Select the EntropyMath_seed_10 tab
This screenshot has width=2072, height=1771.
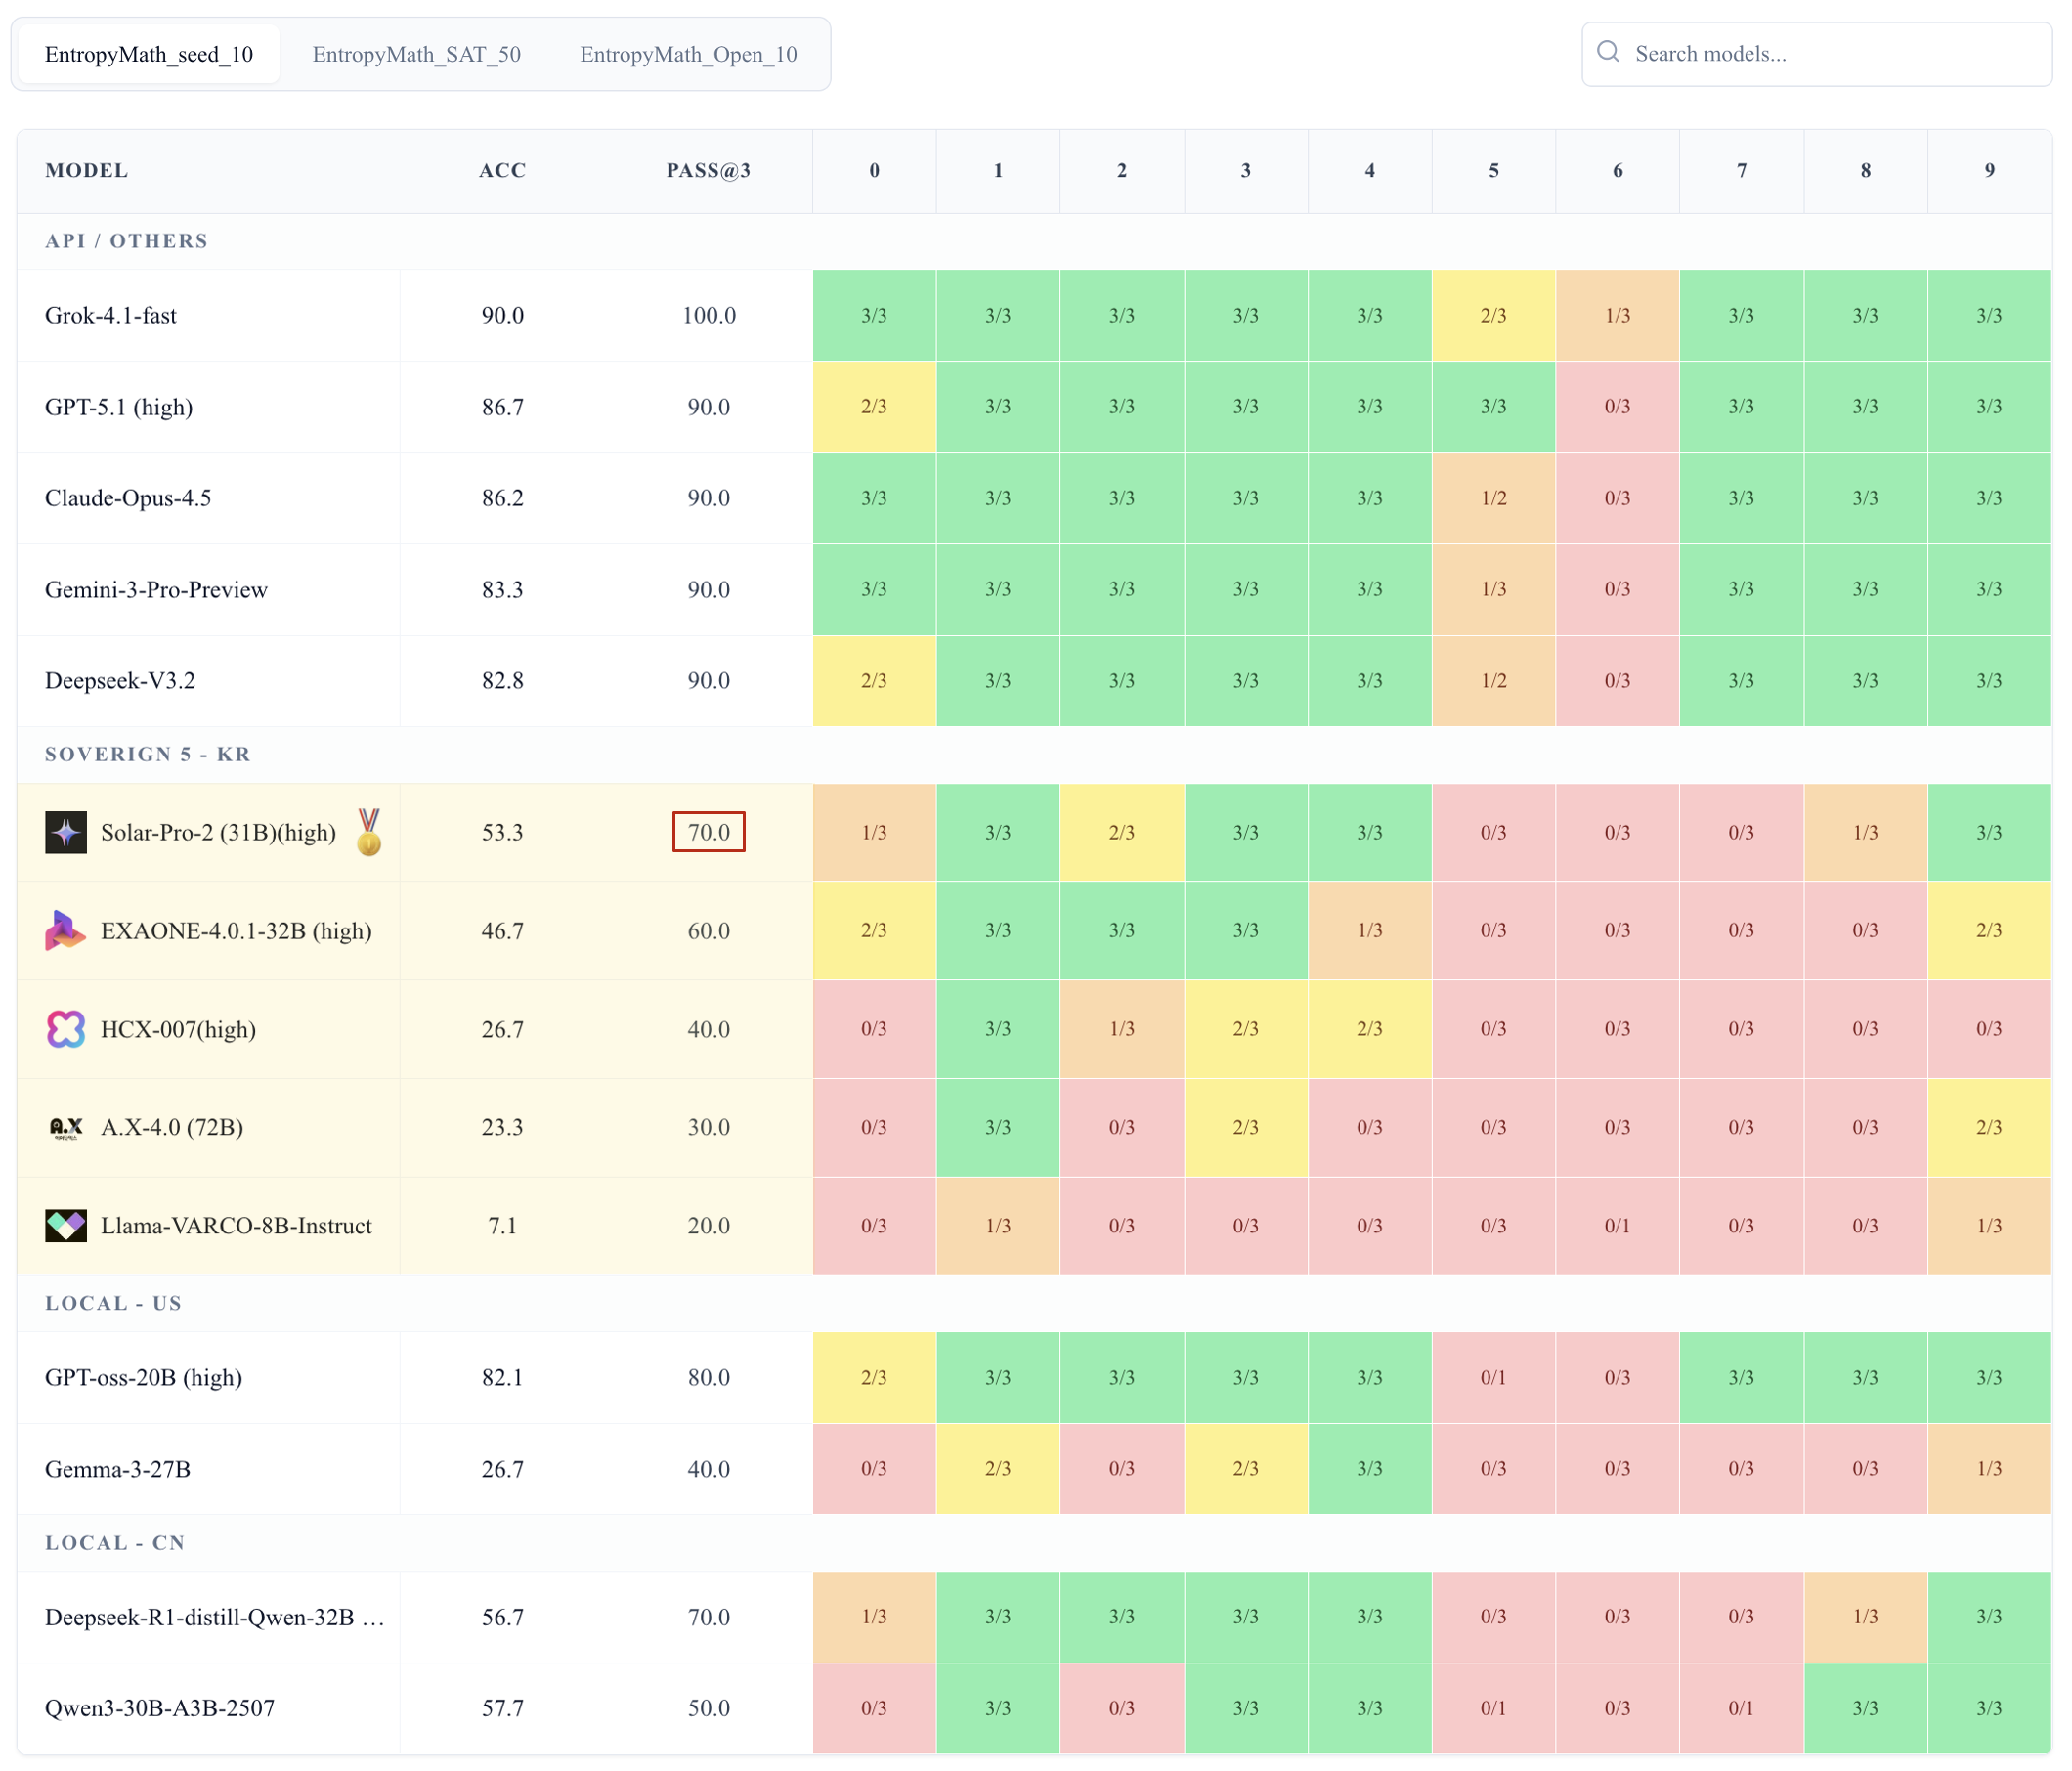149,54
